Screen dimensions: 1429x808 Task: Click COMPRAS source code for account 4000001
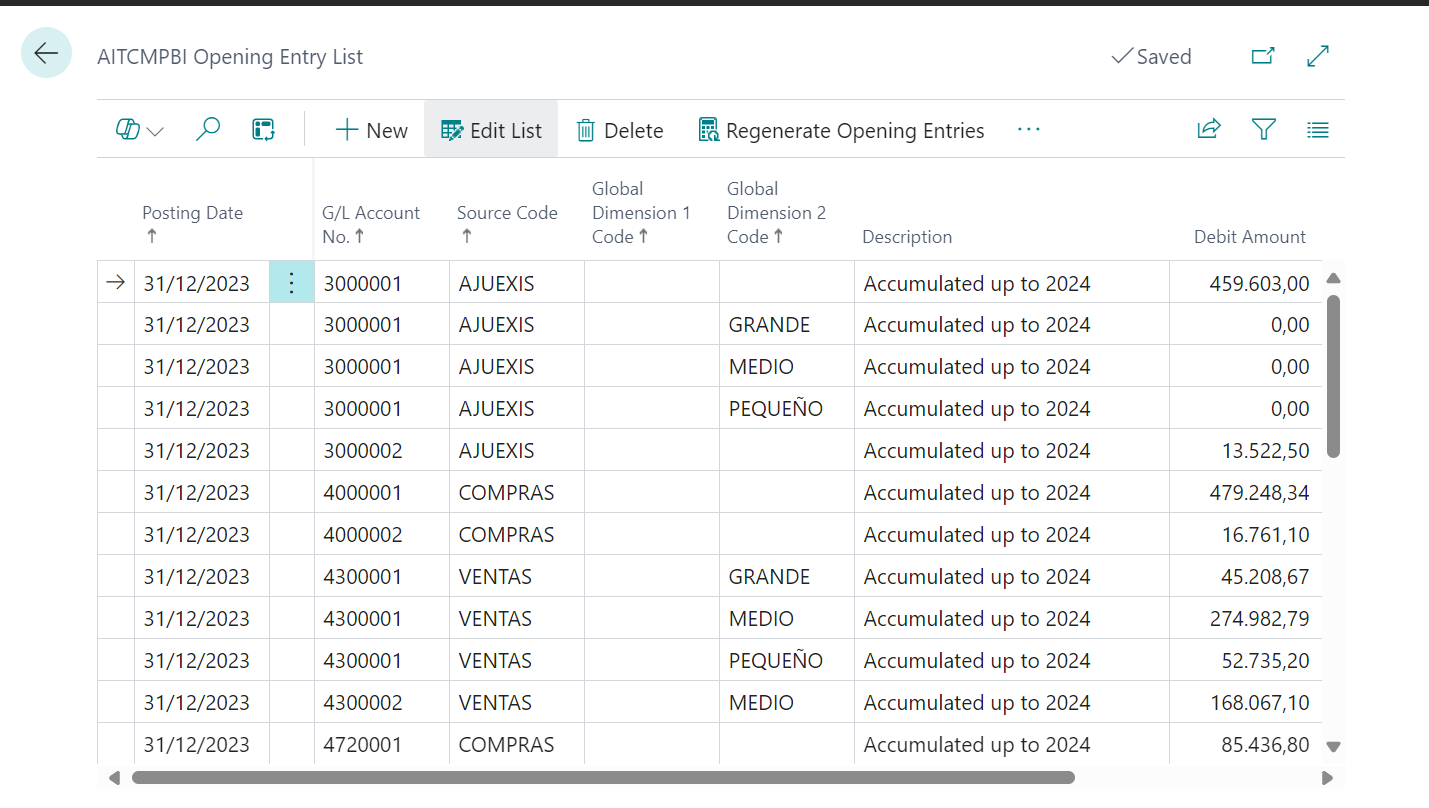[517, 493]
